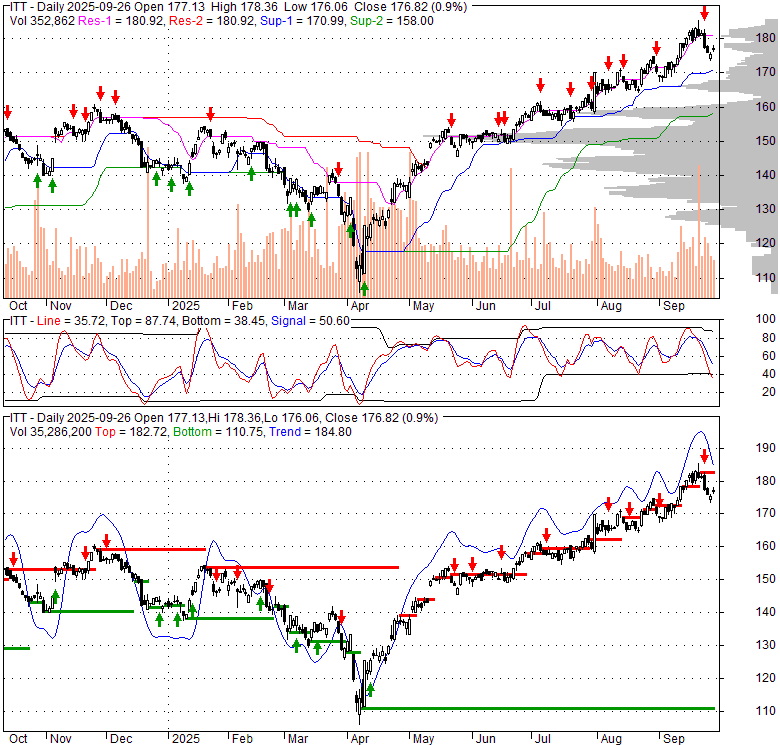780x745 pixels.
Task: Click the 2025 label on the upper chart time axis
Action: pyautogui.click(x=186, y=306)
